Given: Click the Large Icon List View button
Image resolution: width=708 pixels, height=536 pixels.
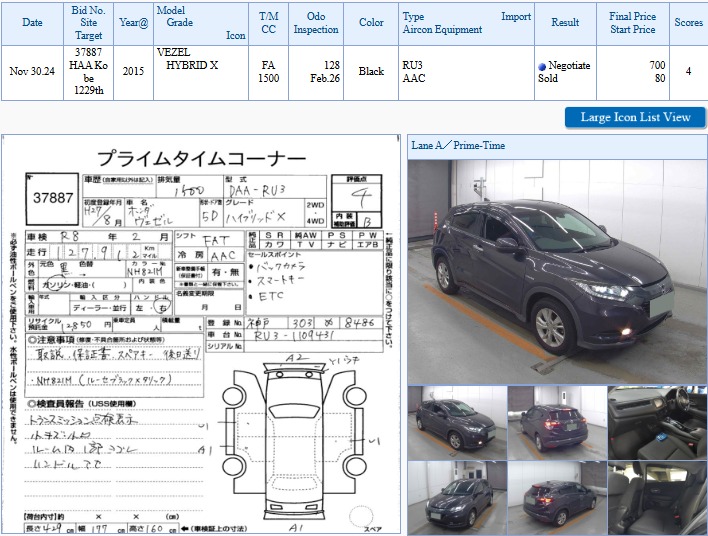Looking at the screenshot, I should (635, 117).
